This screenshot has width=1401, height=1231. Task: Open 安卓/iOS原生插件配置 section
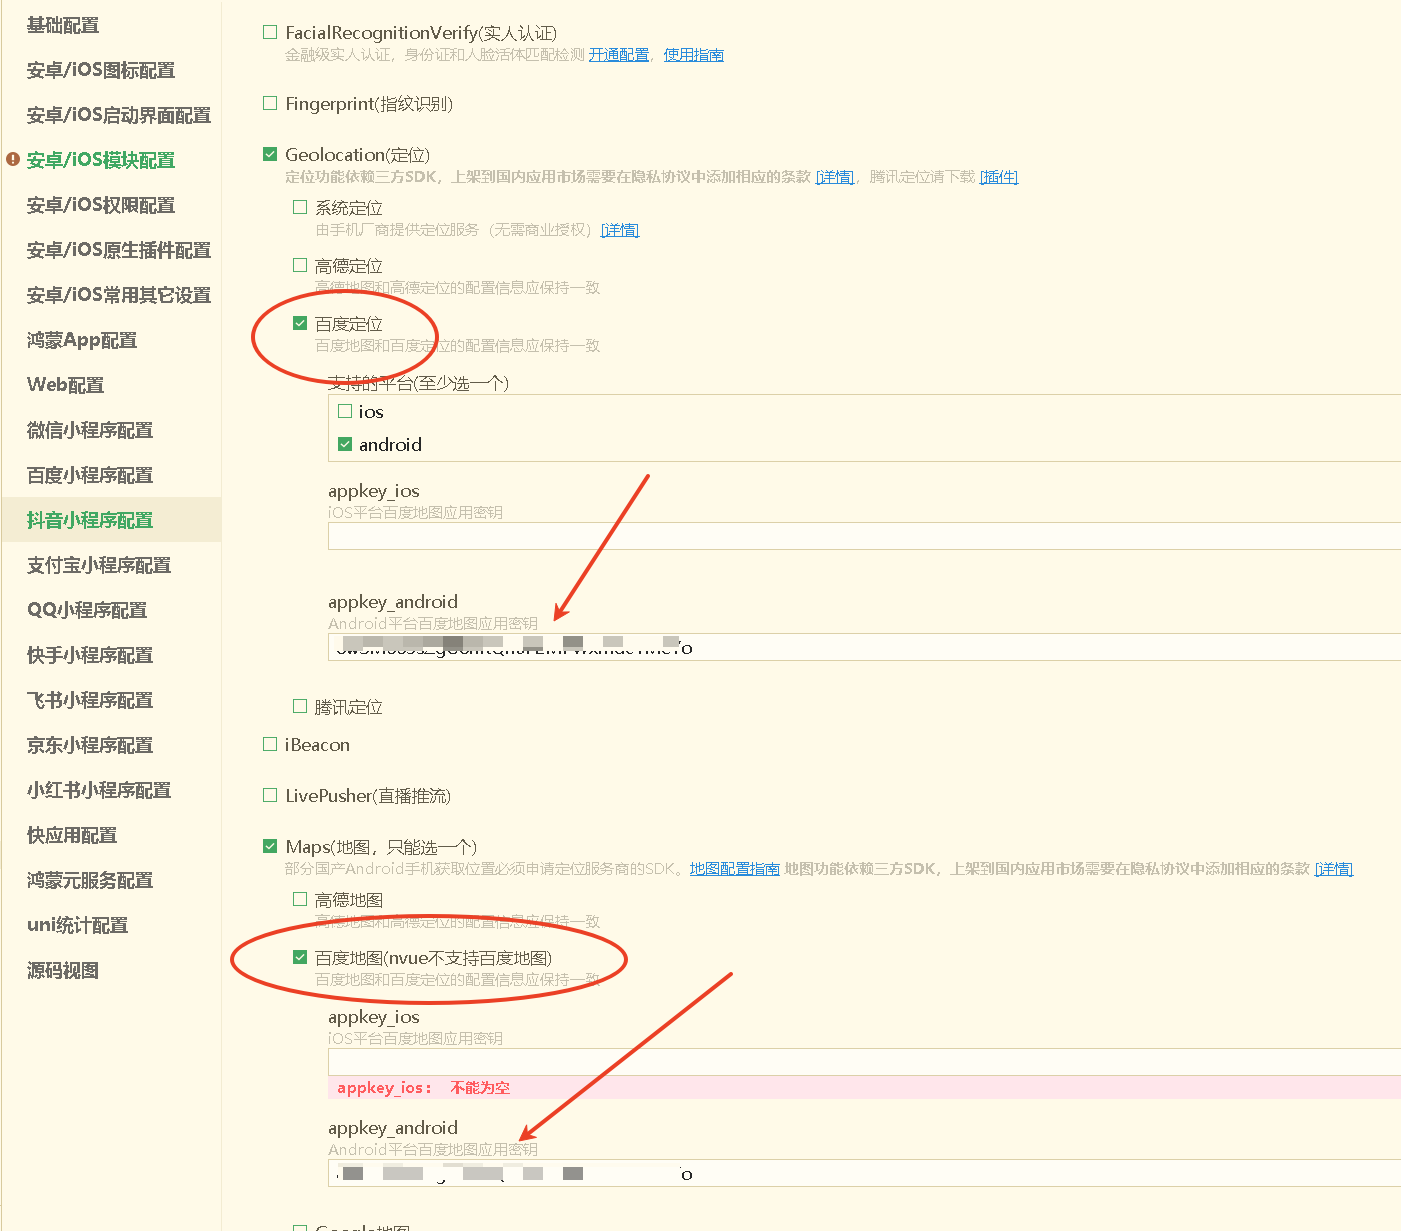click(x=119, y=250)
